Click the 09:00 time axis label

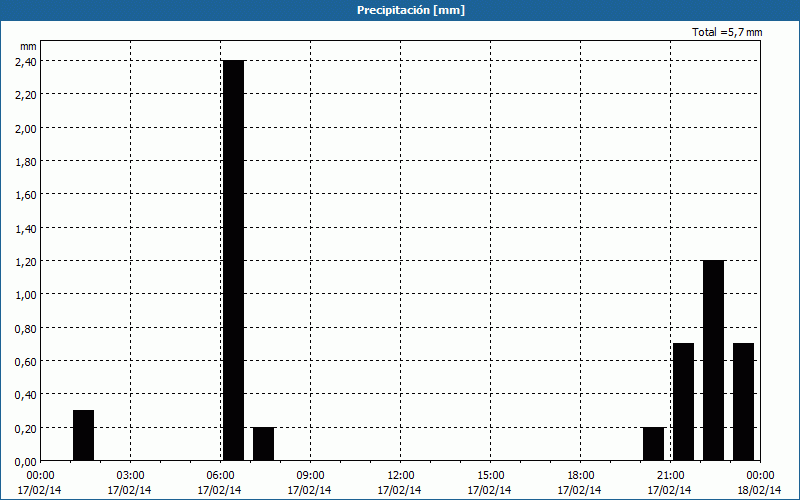(x=310, y=476)
